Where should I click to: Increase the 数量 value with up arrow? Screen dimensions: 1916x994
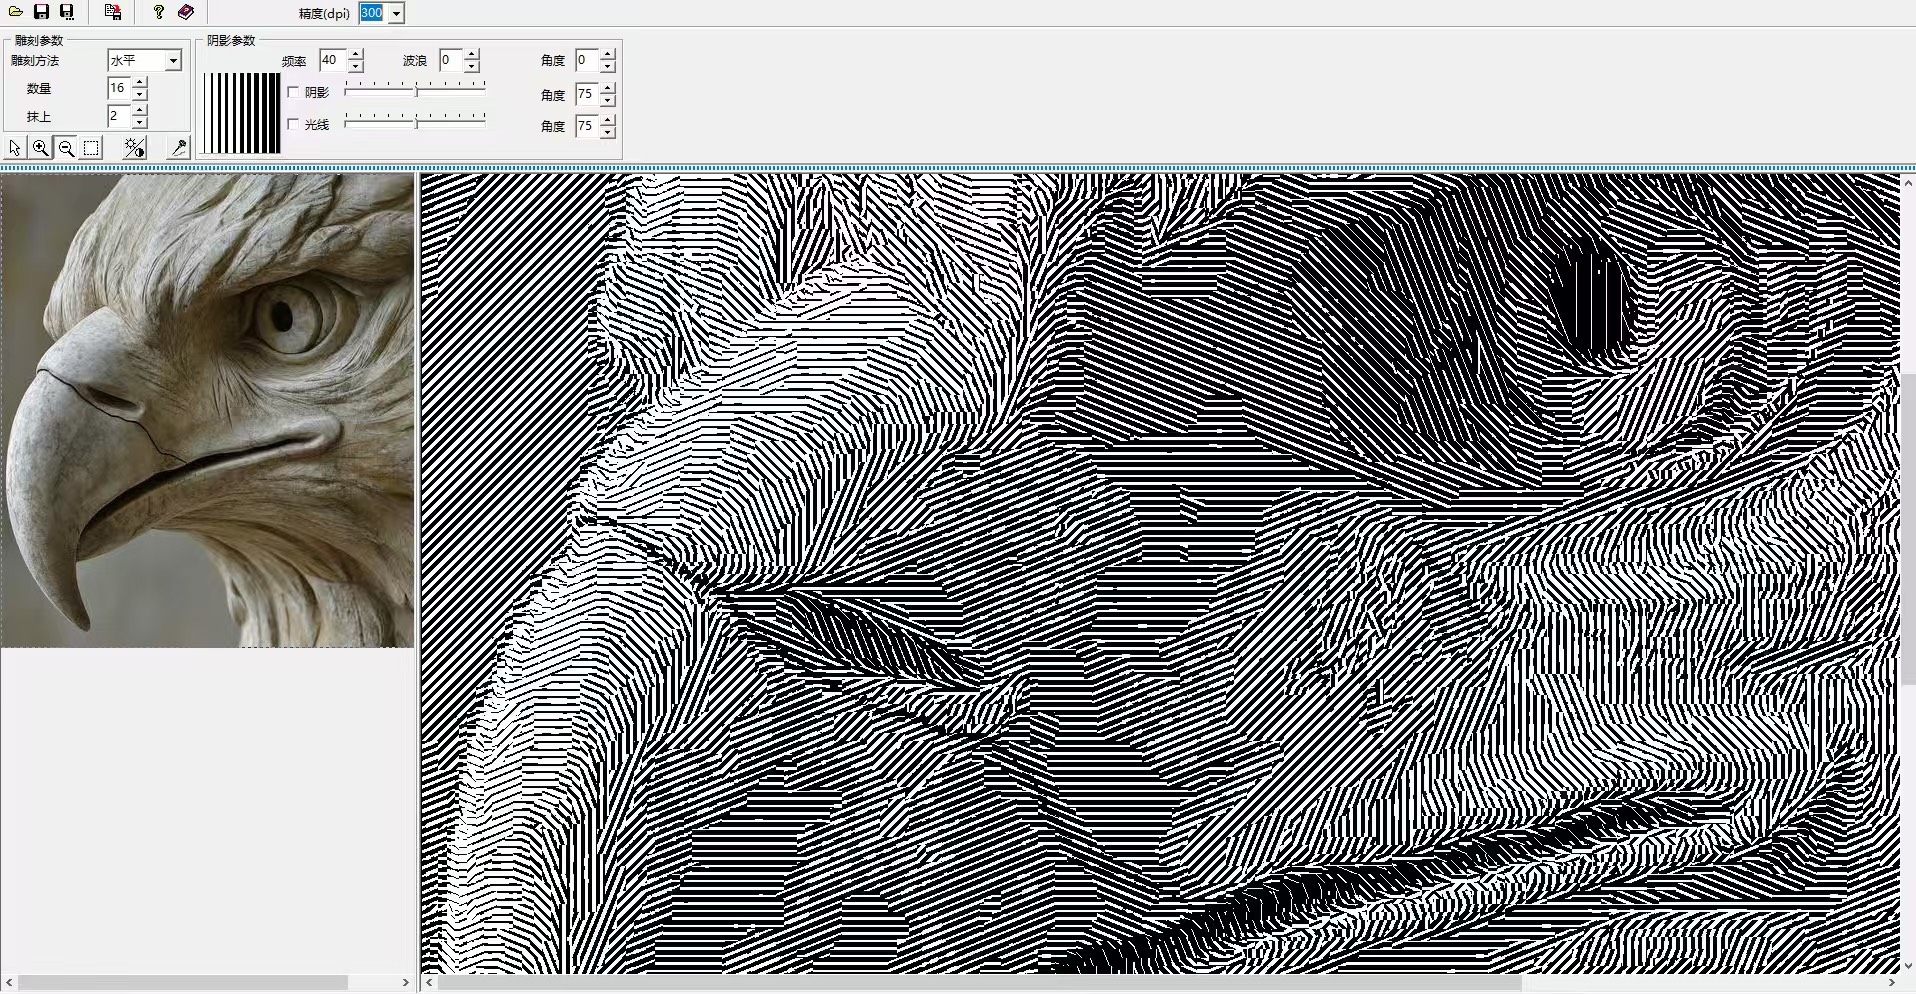pos(140,83)
